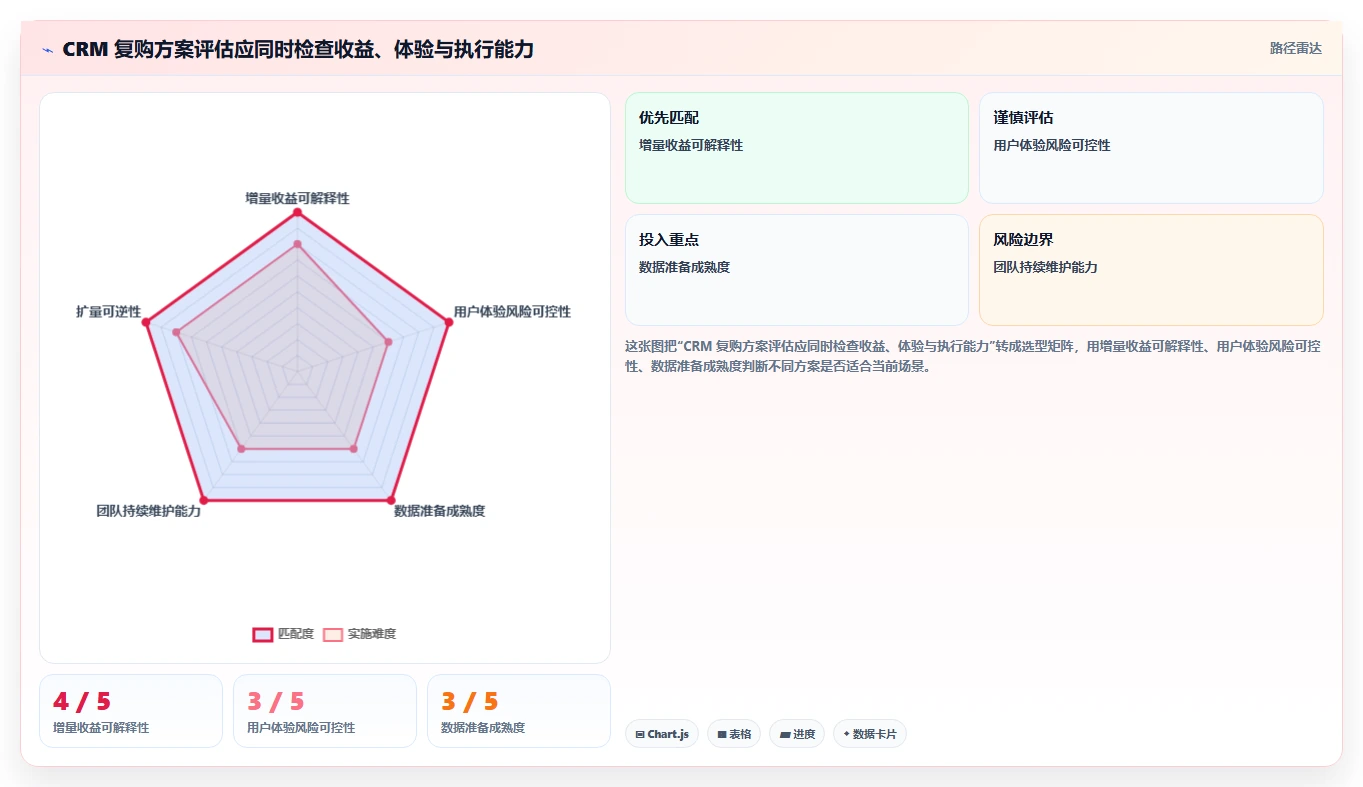This screenshot has height=787, width=1363.
Task: Click the outer radar point at 扩量可逆性
Action: coord(146,322)
